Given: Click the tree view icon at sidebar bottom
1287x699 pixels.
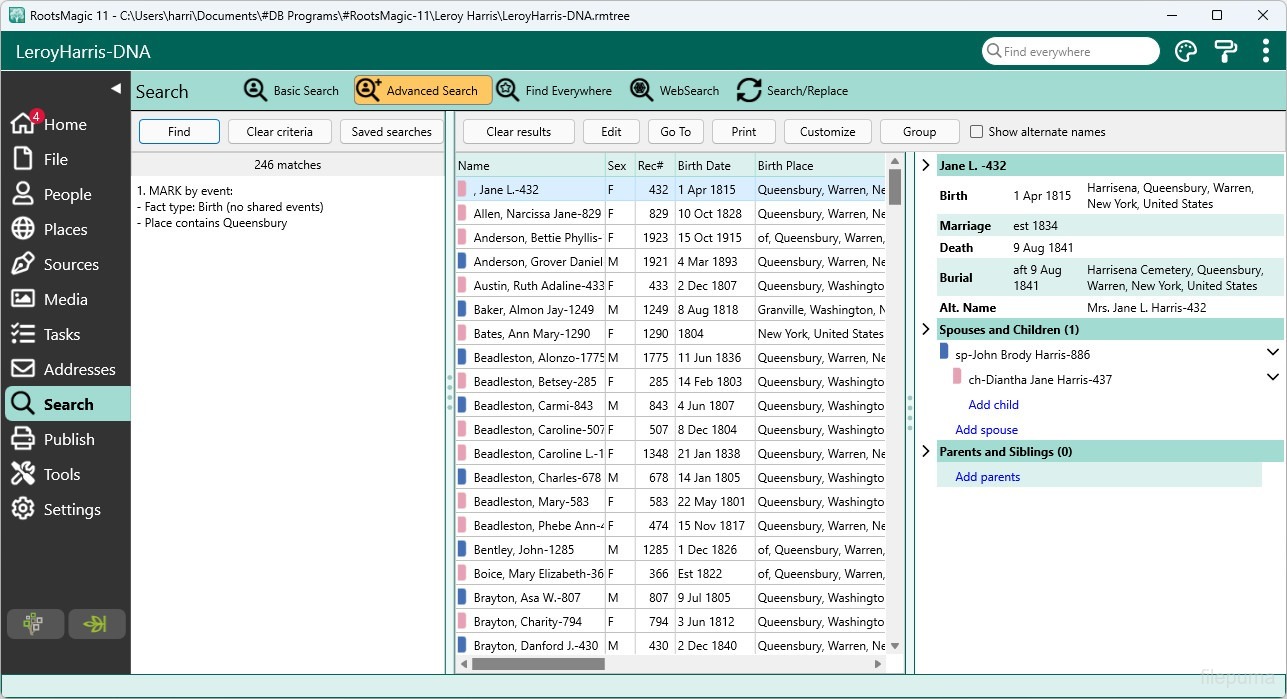Looking at the screenshot, I should (35, 624).
